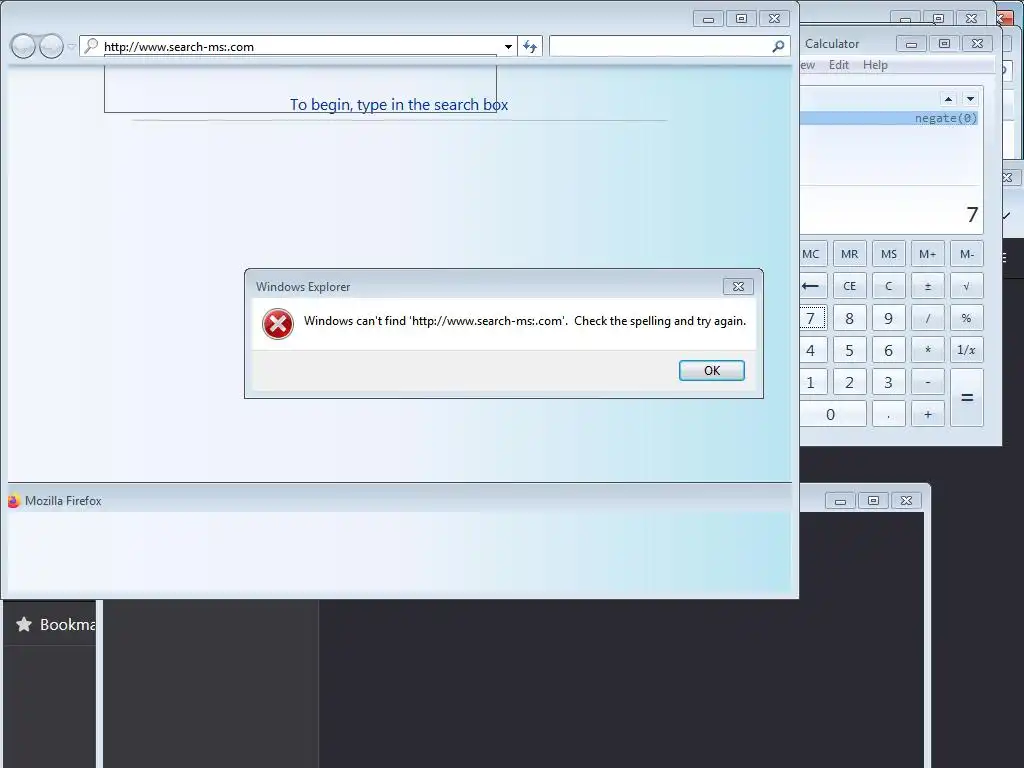
Task: Close the Mozilla Firefox window
Action: [906, 501]
